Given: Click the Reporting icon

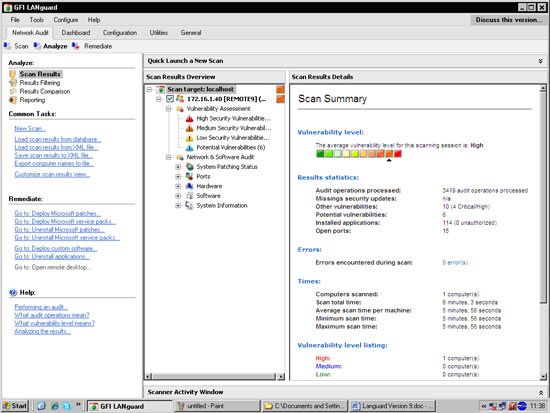Looking at the screenshot, I should [13, 100].
